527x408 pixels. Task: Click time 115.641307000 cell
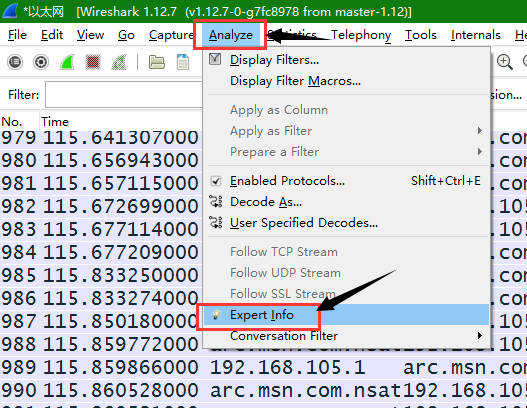[121, 137]
